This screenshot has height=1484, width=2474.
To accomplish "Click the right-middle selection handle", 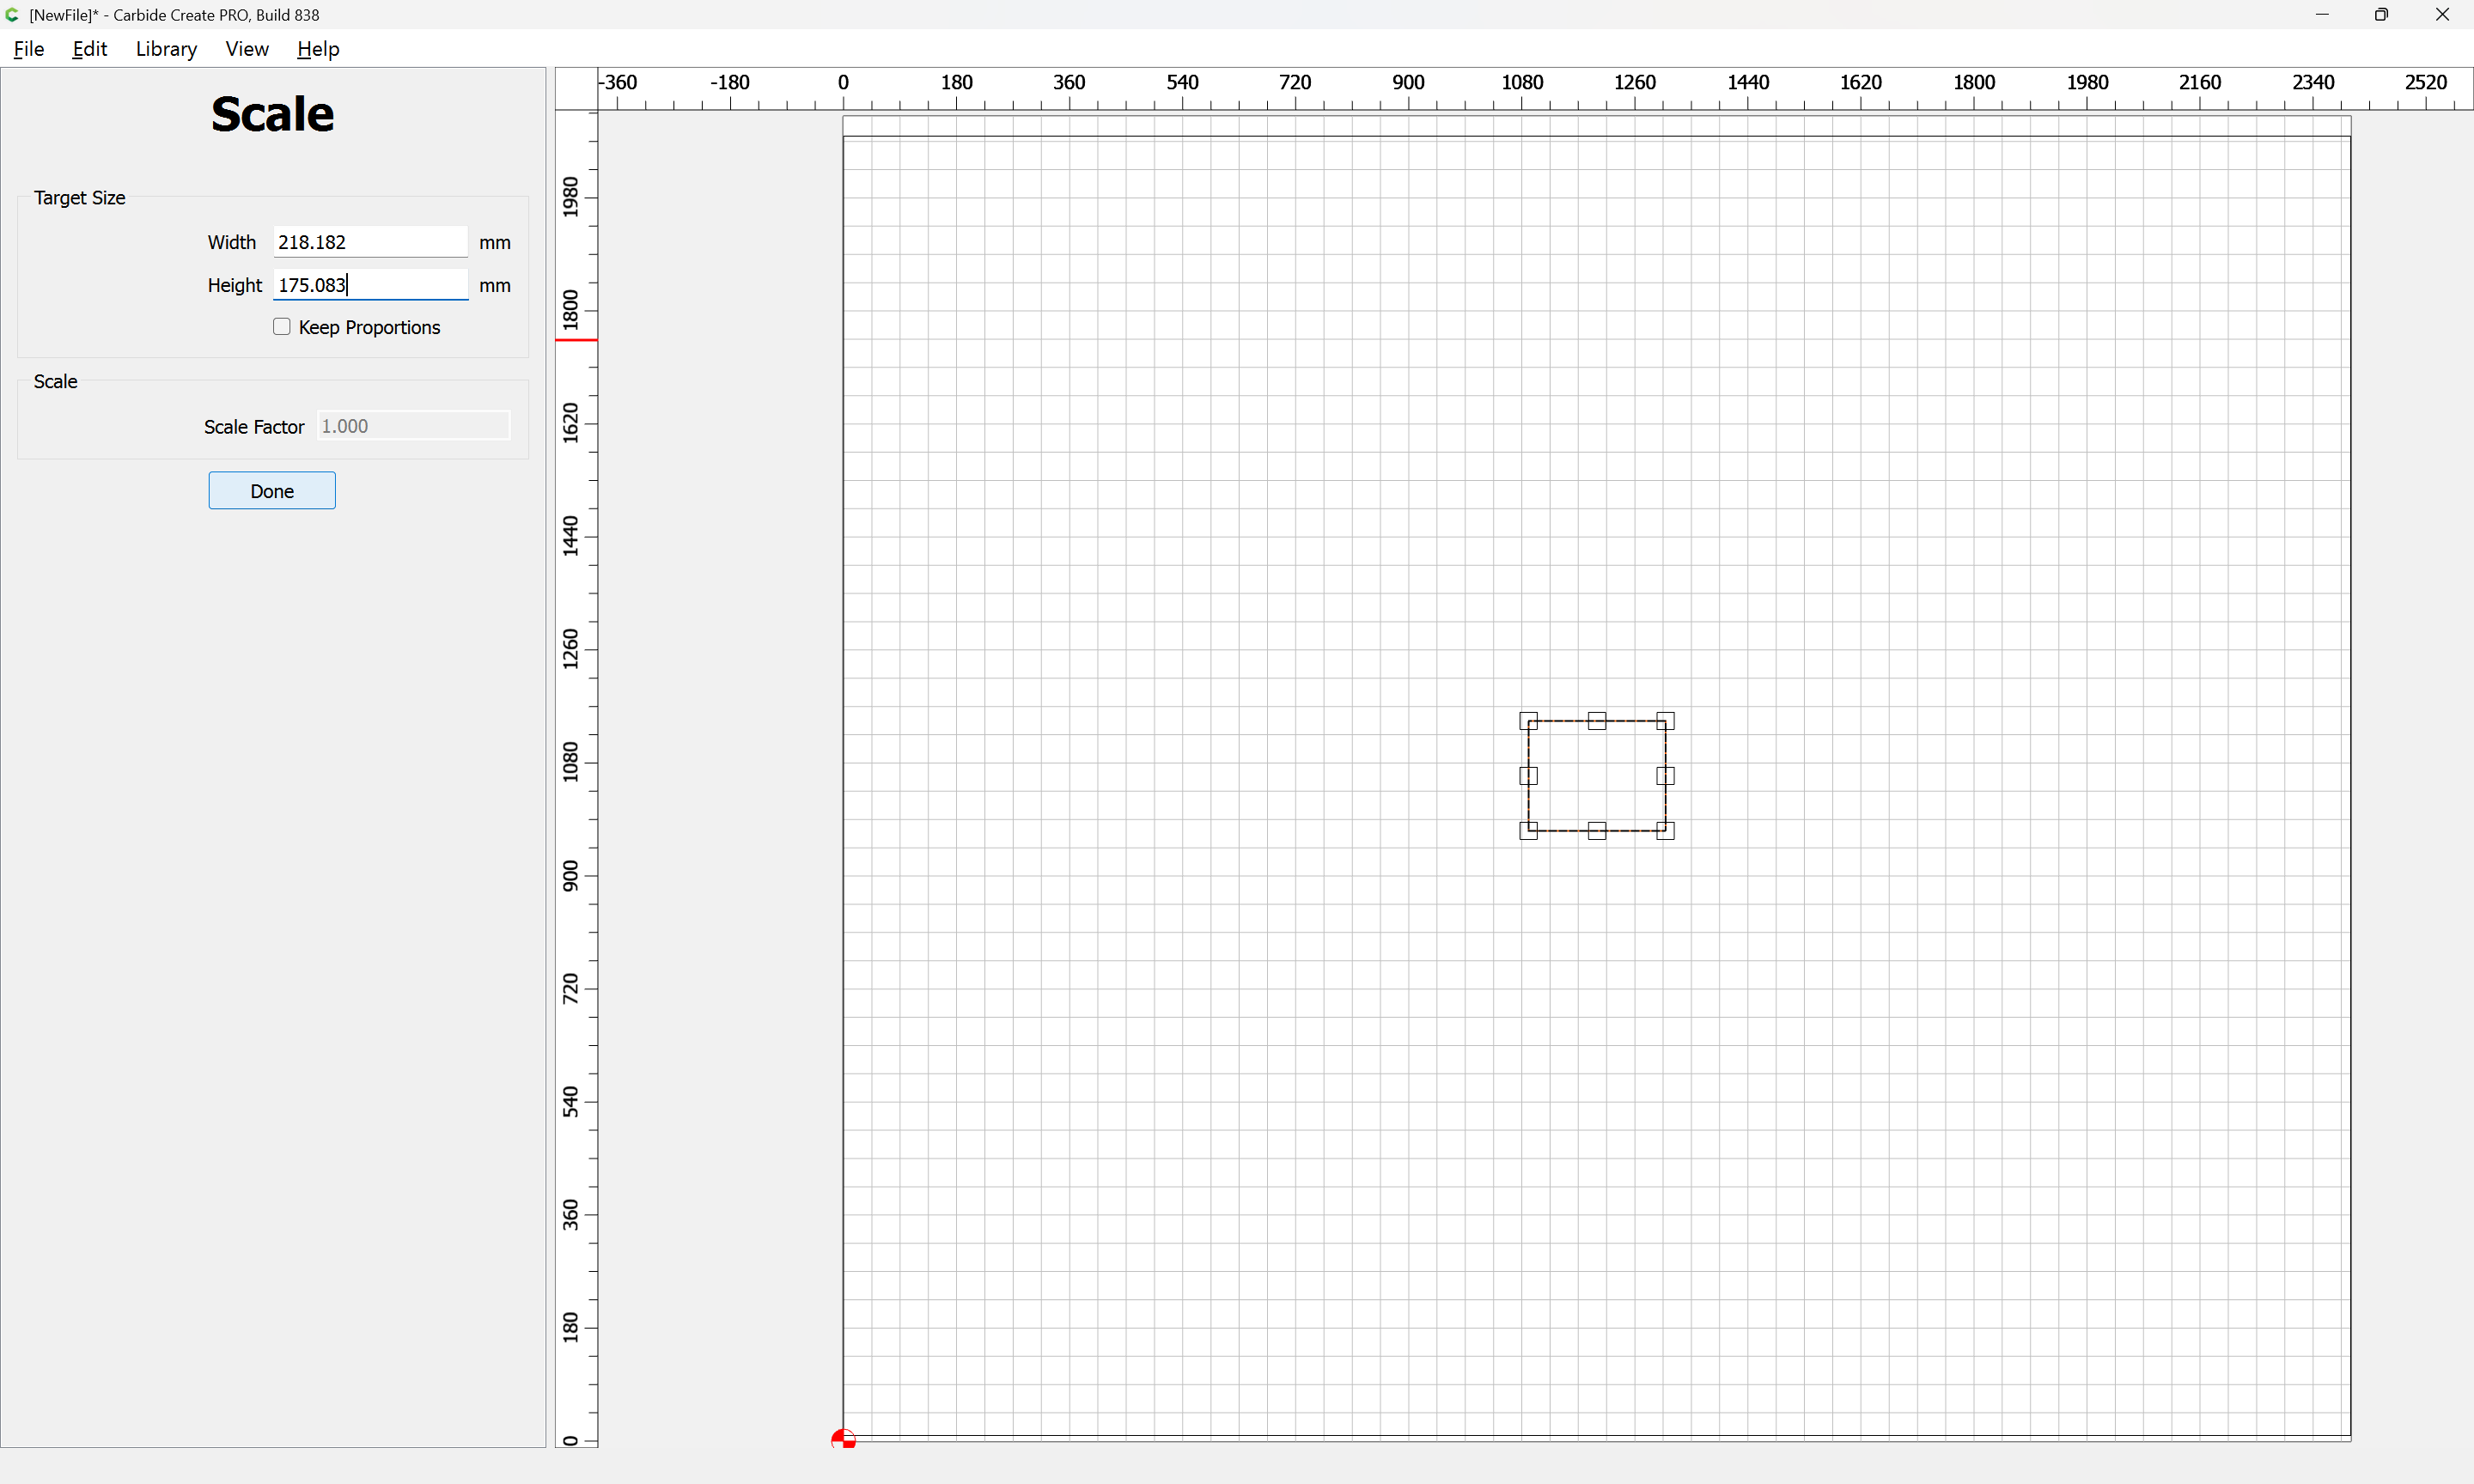I will [x=1665, y=776].
